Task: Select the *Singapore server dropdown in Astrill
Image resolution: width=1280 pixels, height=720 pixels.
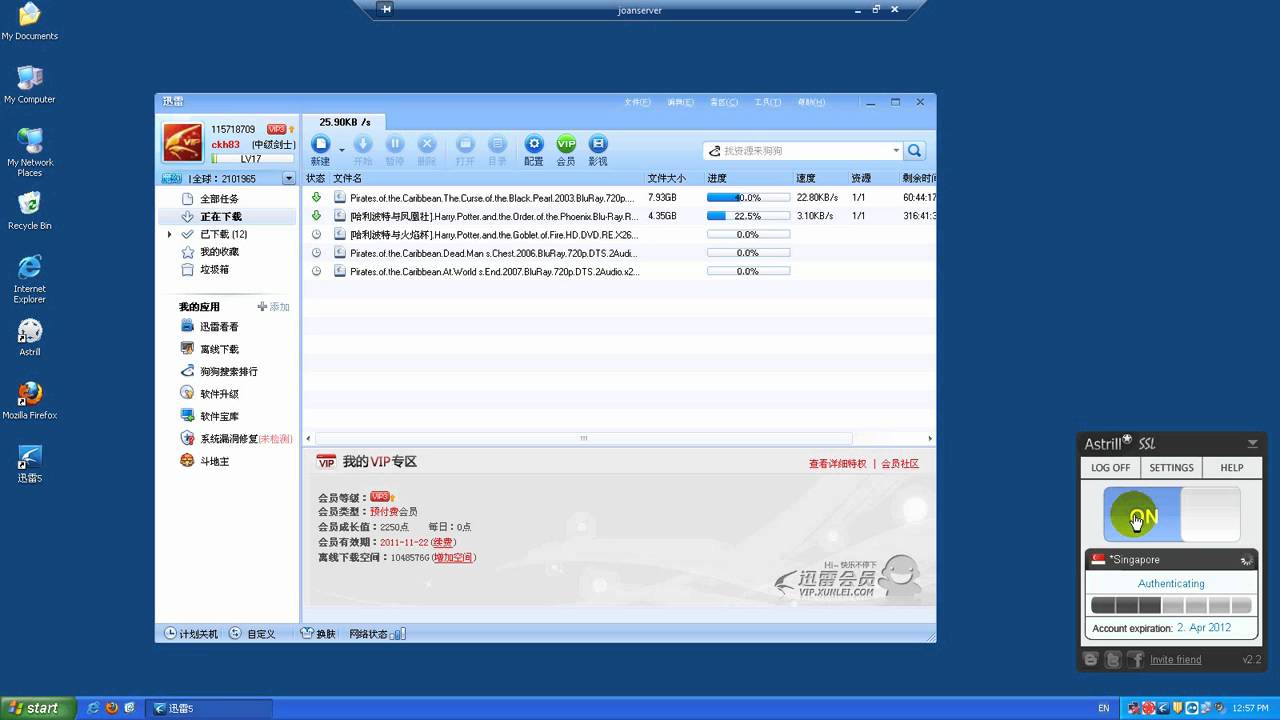Action: pos(1171,560)
